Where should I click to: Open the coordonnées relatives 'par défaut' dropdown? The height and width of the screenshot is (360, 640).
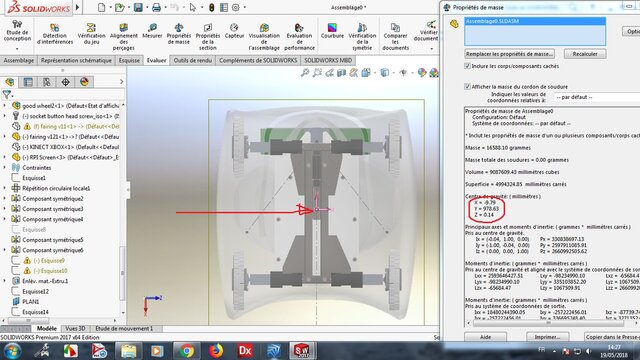[597, 97]
